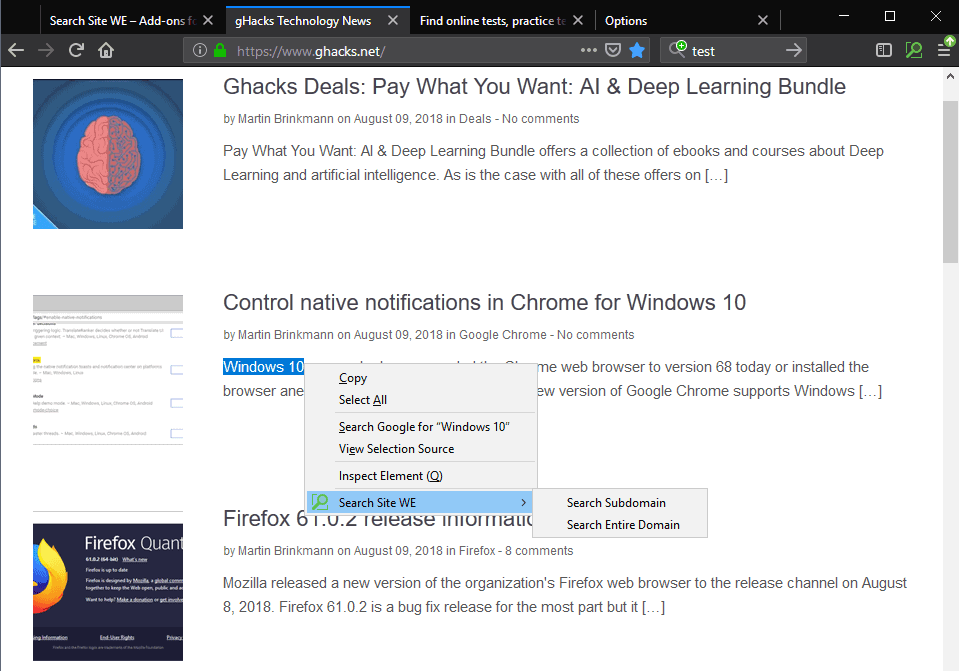Open the sidebar toggle icon

point(883,49)
